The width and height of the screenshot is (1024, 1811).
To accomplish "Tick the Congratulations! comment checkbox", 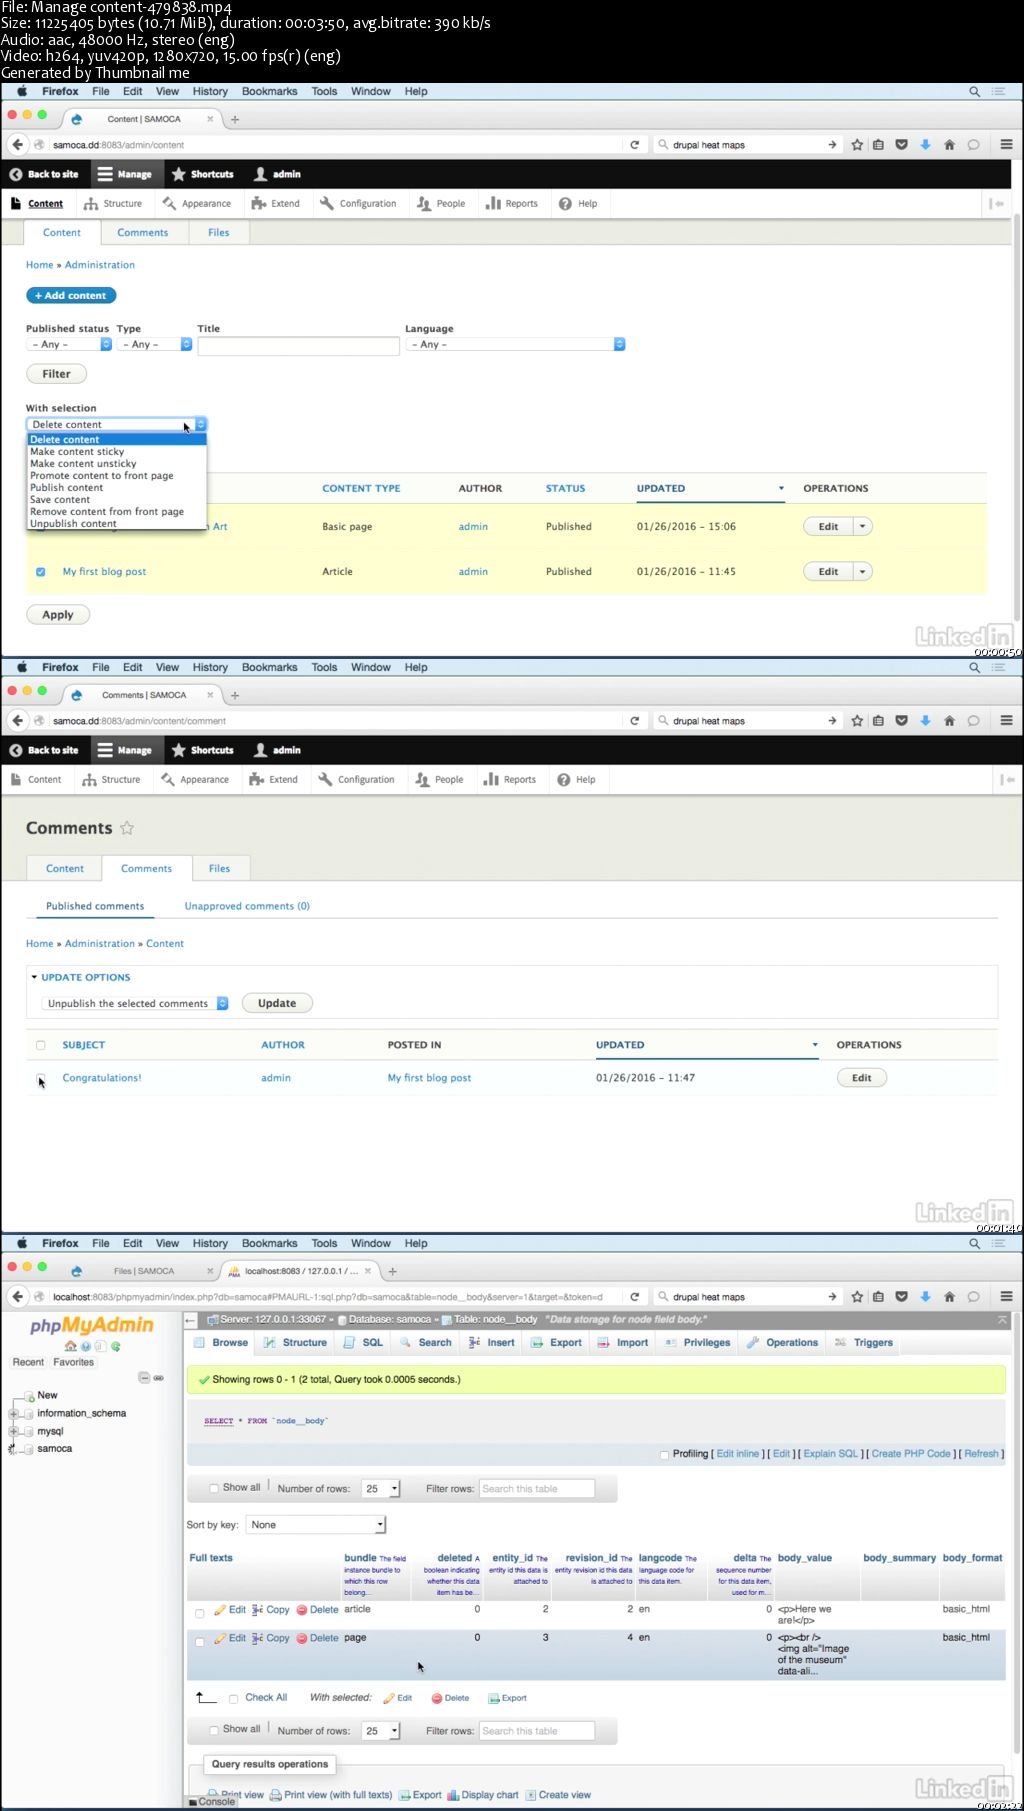I will pos(41,1078).
